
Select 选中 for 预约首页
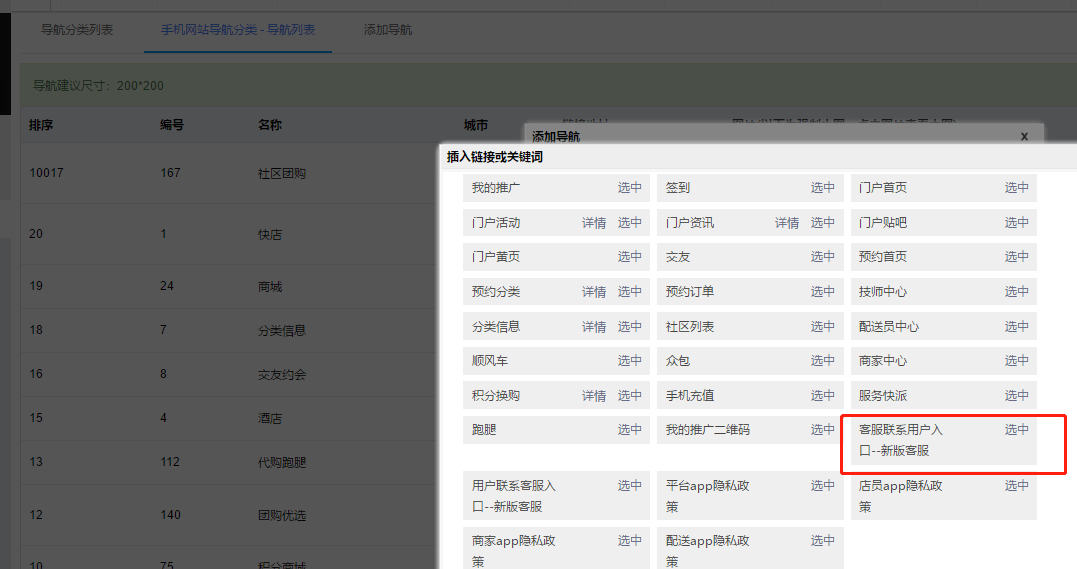click(1017, 256)
